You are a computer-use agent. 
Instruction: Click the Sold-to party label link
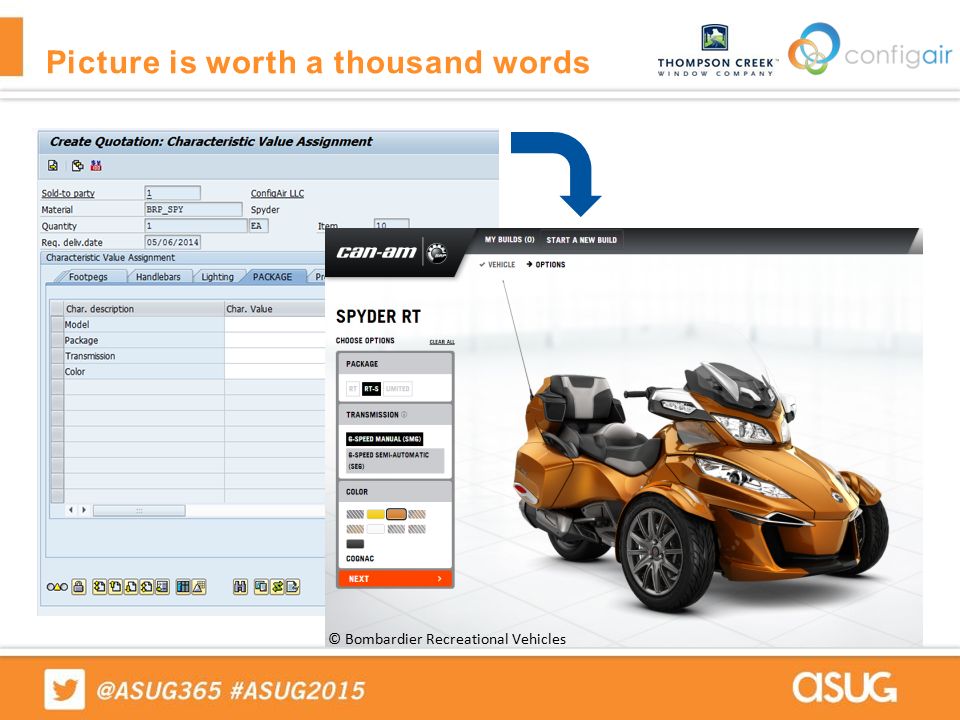[x=68, y=193]
